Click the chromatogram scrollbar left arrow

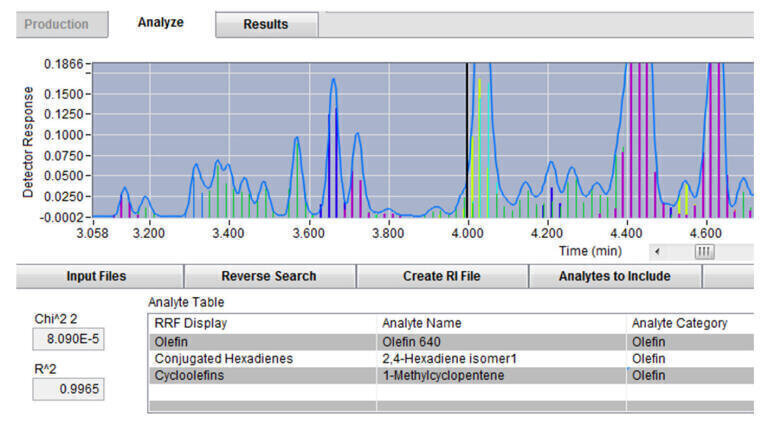[657, 252]
